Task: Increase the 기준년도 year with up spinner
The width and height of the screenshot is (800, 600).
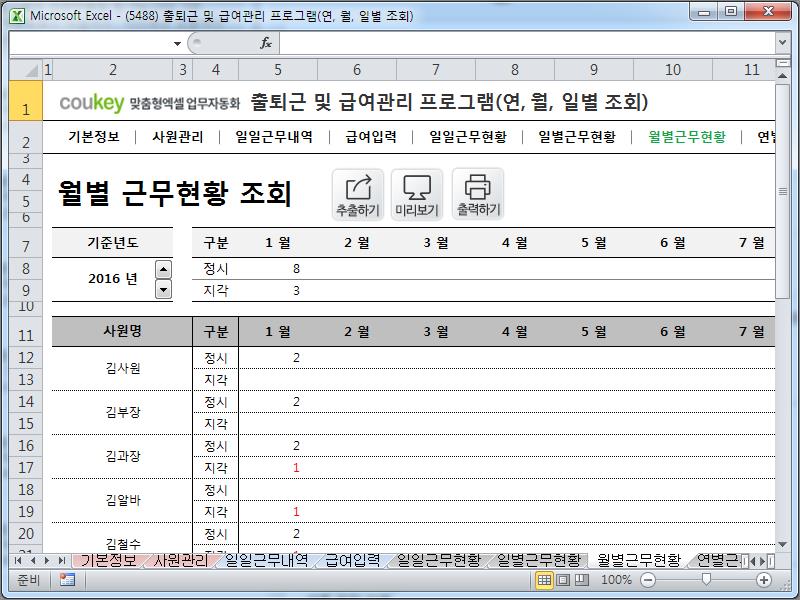Action: pyautogui.click(x=163, y=269)
